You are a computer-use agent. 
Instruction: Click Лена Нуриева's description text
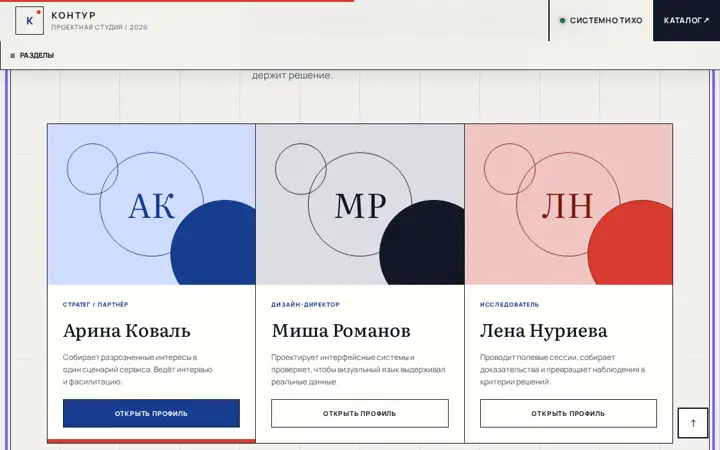(x=562, y=369)
